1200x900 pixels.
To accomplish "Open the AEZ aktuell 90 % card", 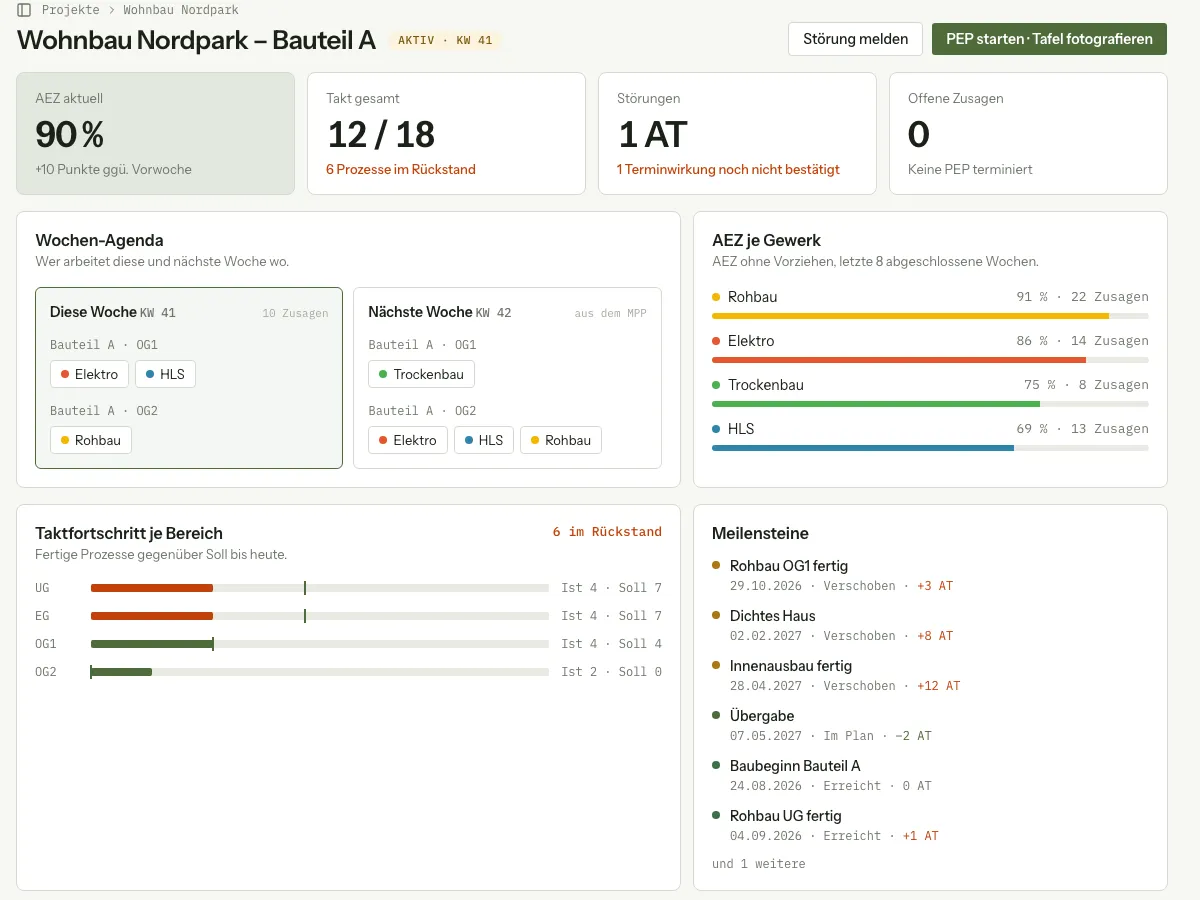I will (x=156, y=133).
